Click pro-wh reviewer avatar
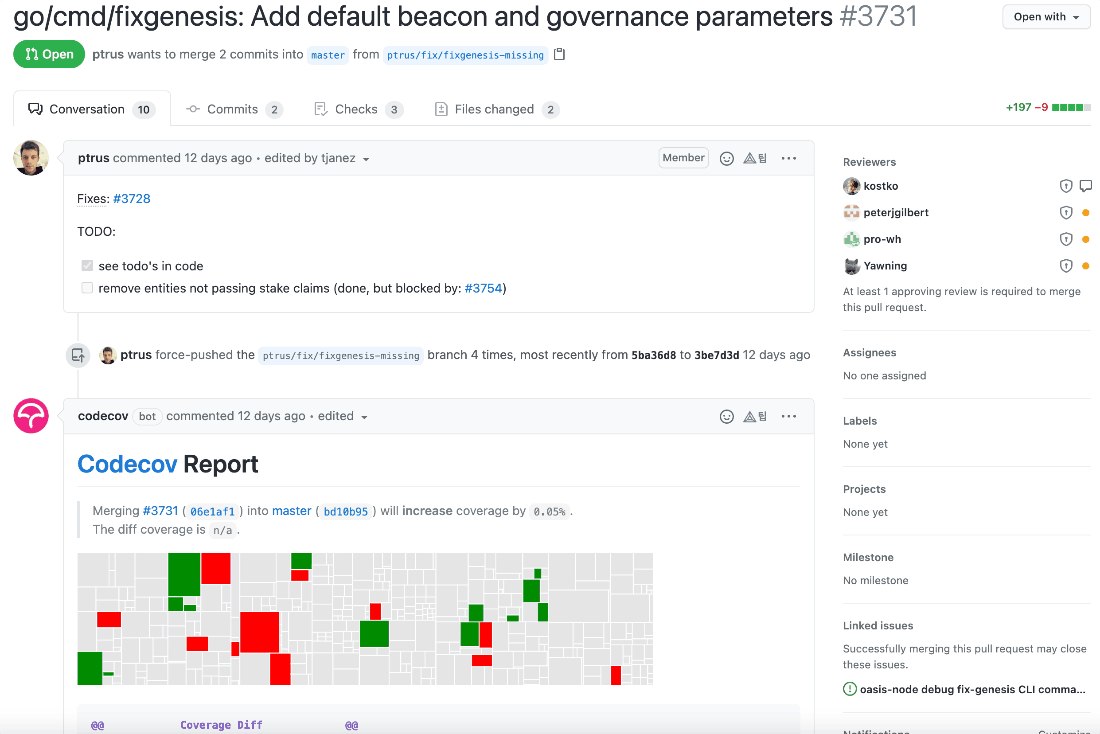 click(x=852, y=239)
